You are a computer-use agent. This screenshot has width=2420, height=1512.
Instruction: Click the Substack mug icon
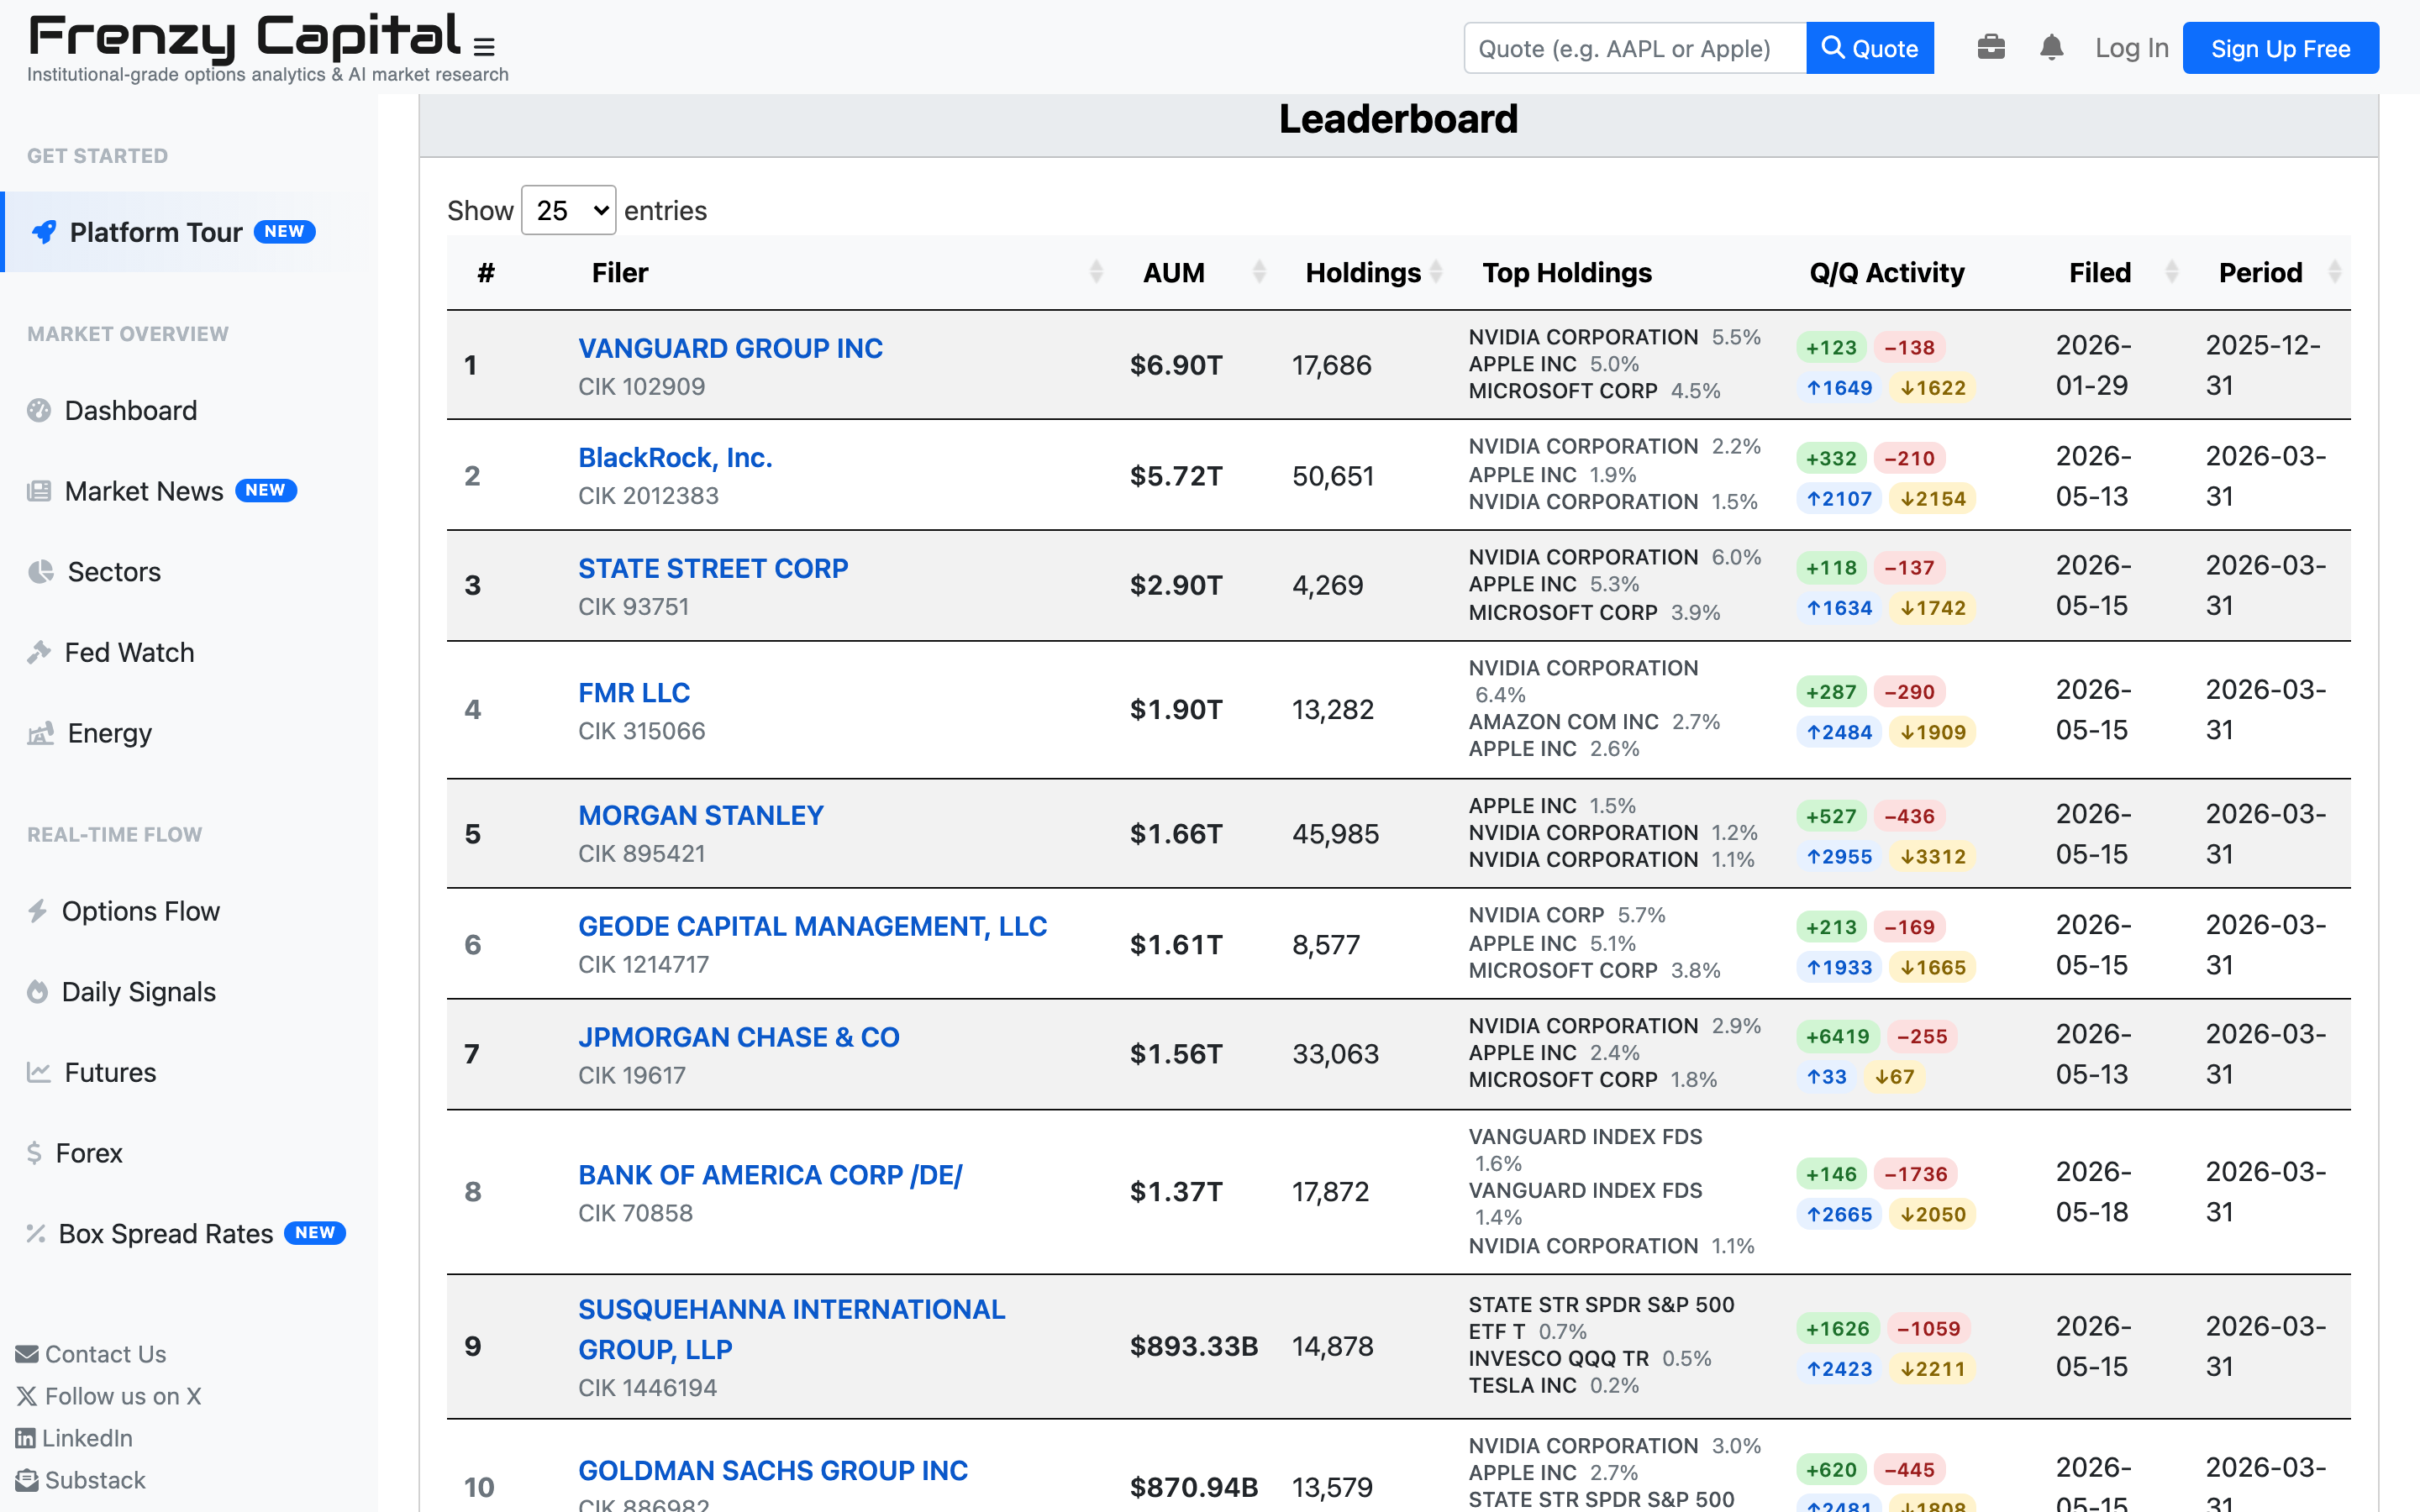tap(27, 1480)
